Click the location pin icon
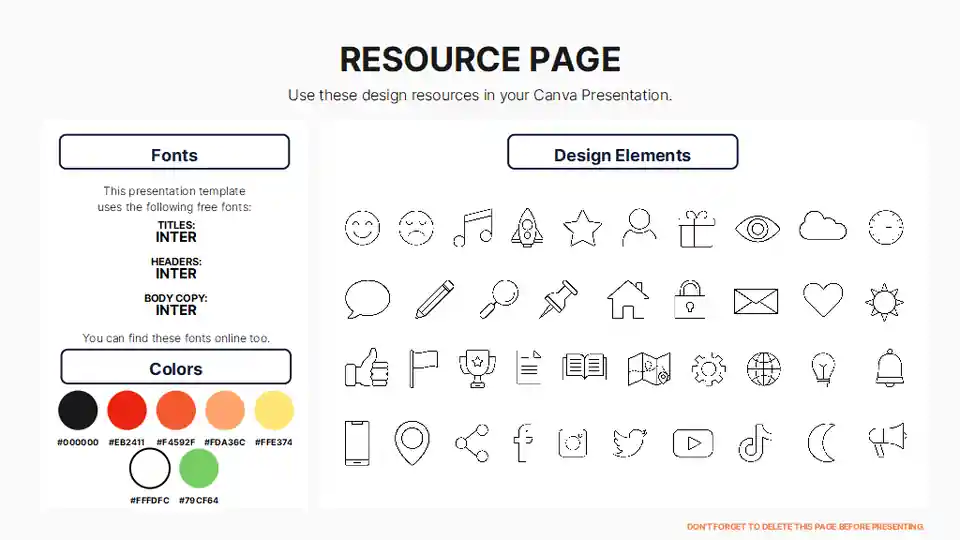Screen dimensions: 960x540 [x=412, y=443]
